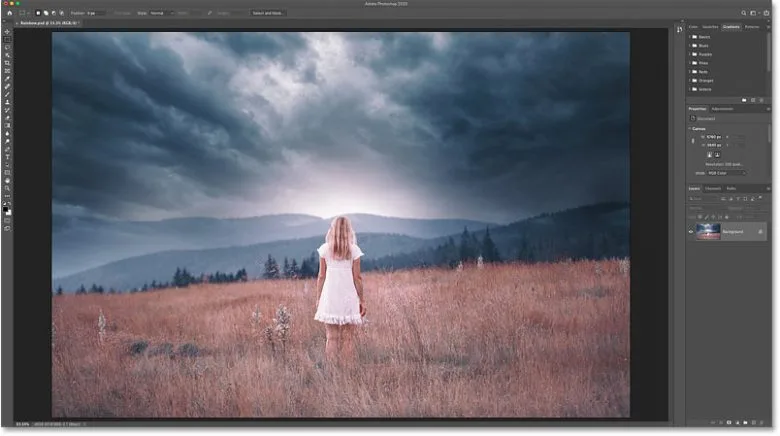Expand the Basics gradient folder
The width and height of the screenshot is (780, 436).
693,36
